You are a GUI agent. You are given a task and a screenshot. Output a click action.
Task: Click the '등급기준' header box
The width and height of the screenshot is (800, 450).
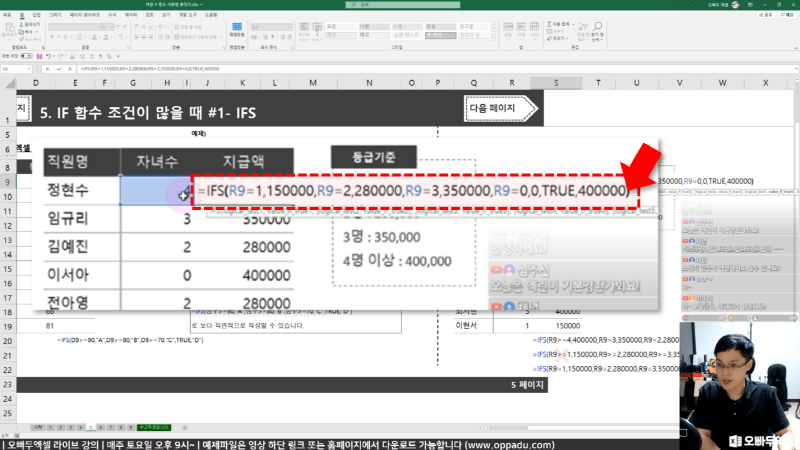(374, 157)
